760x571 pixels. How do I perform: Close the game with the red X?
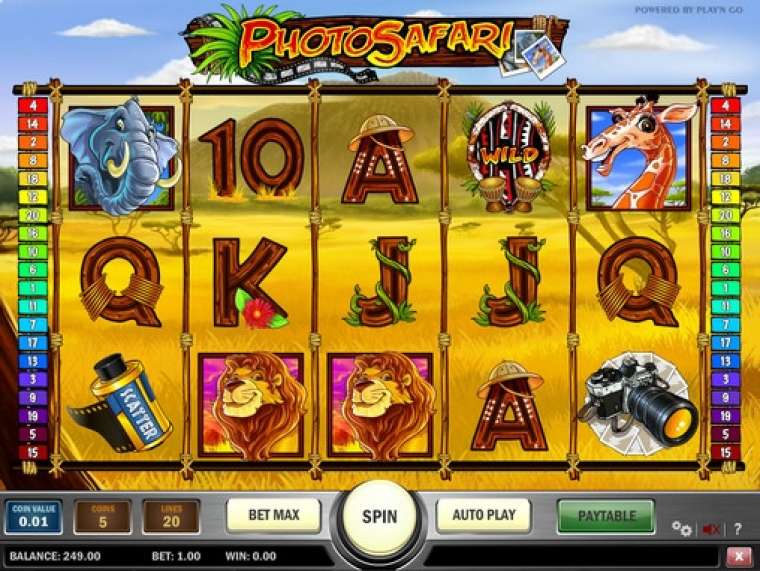[x=739, y=557]
